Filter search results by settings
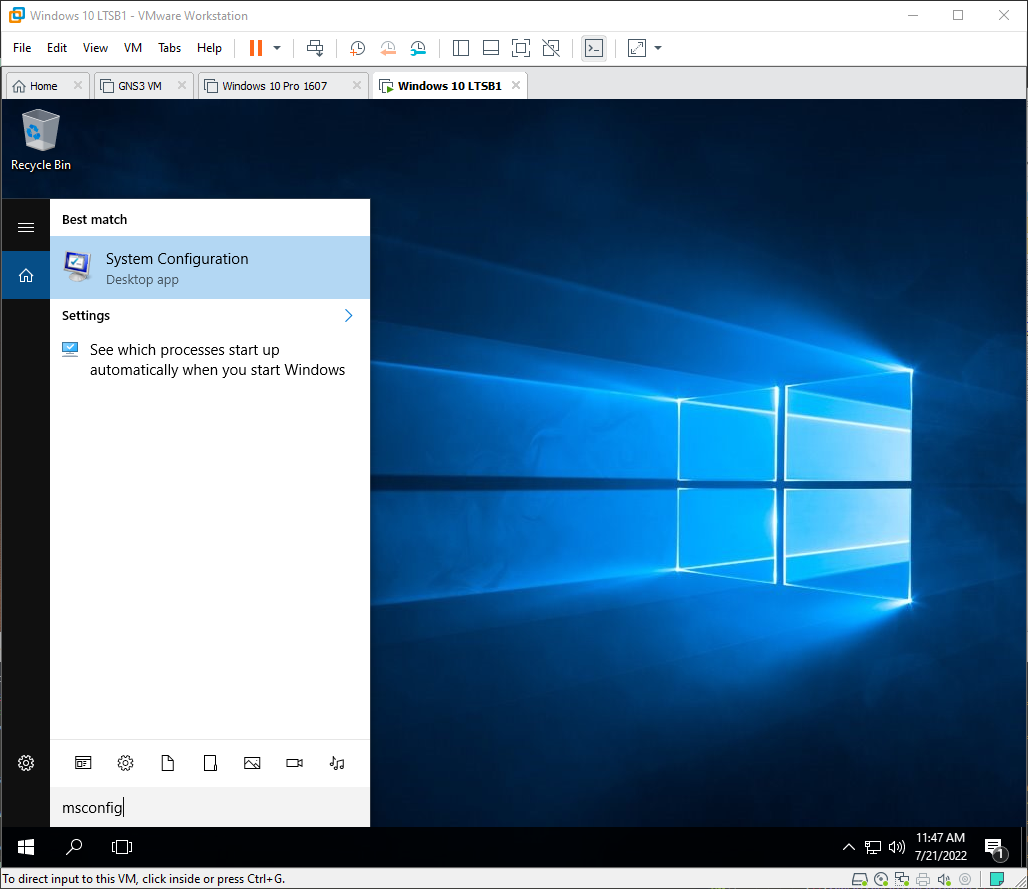This screenshot has width=1028, height=889. tap(125, 763)
